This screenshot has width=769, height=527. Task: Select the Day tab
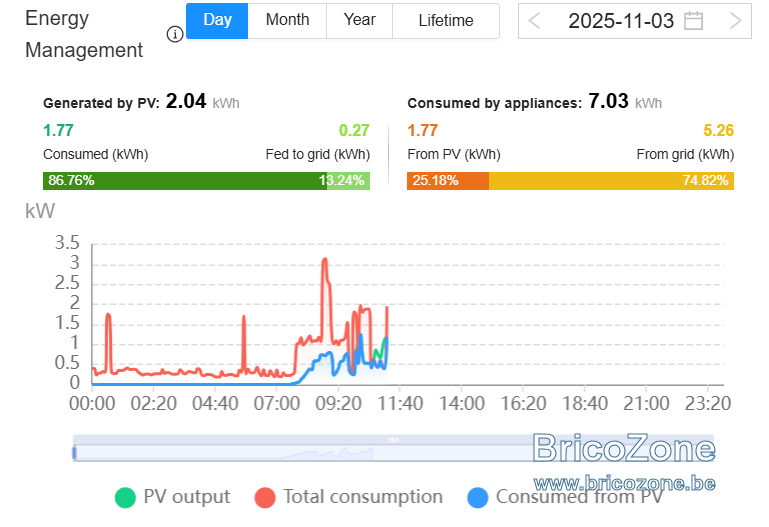point(217,21)
